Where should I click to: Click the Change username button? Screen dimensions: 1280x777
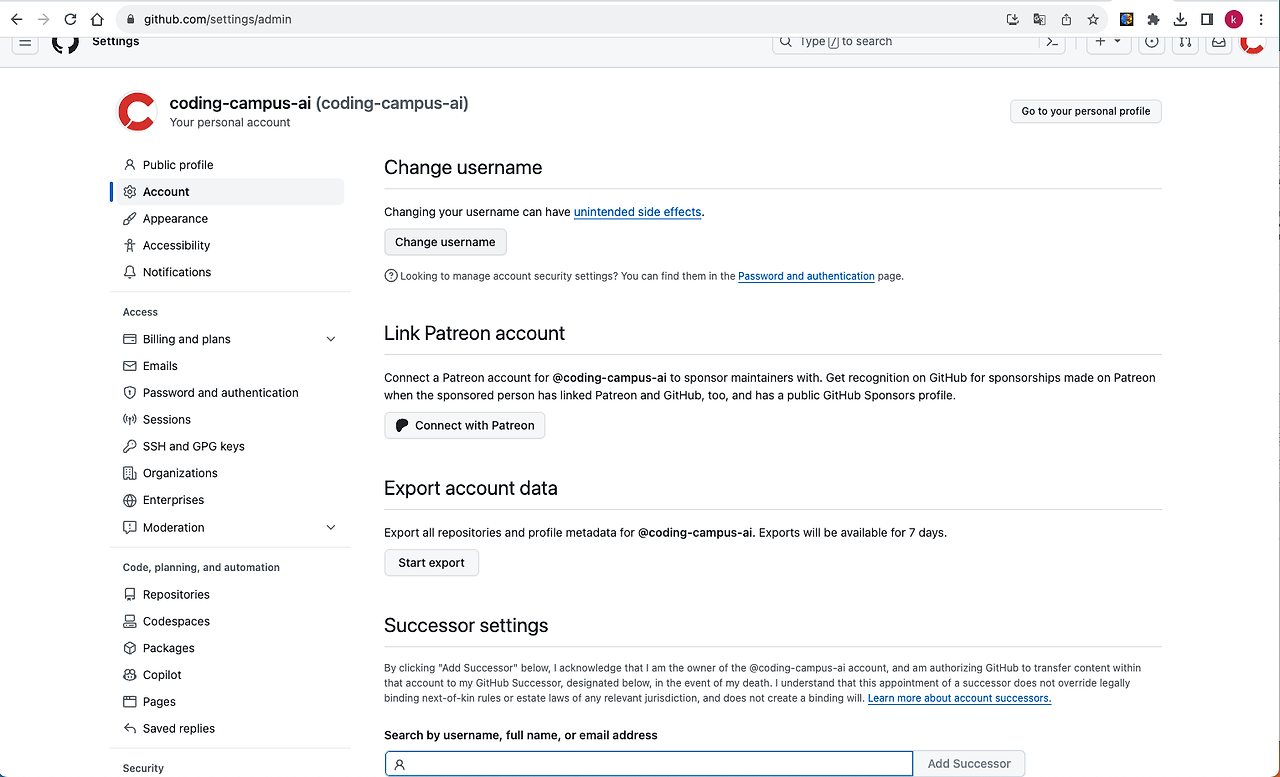(x=445, y=242)
